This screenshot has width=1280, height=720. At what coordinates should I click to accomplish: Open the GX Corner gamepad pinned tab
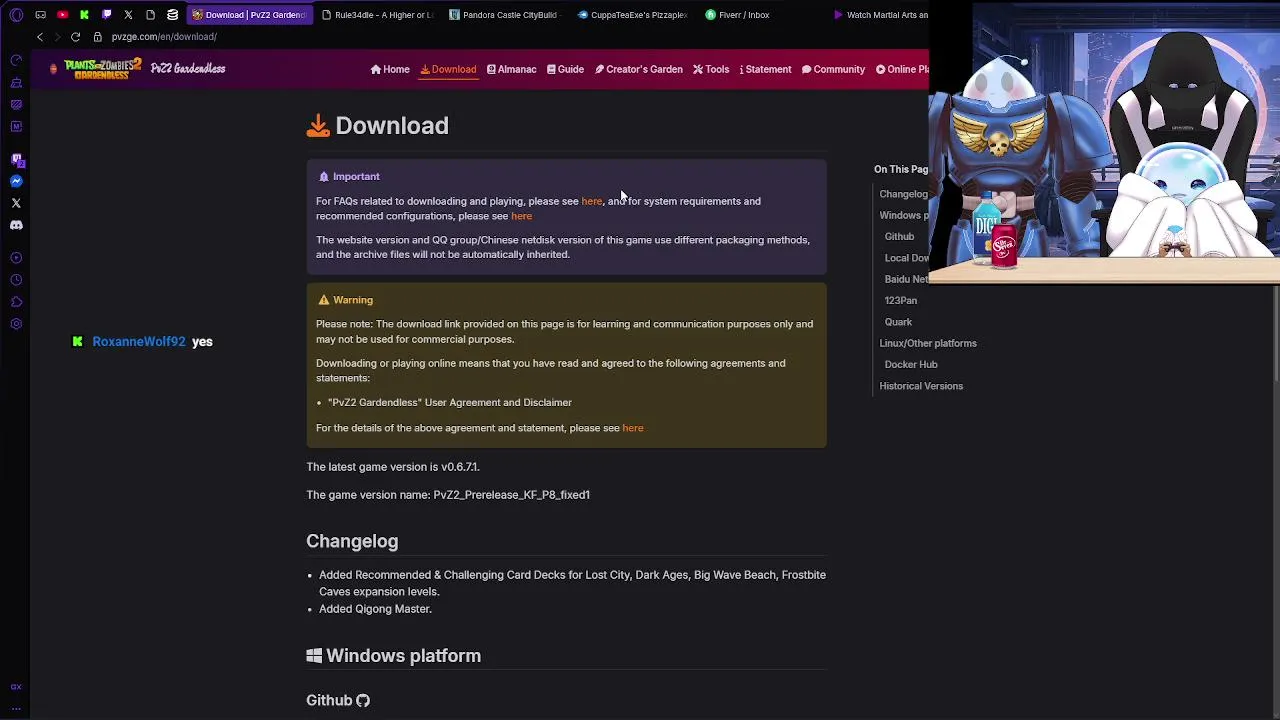tap(40, 15)
